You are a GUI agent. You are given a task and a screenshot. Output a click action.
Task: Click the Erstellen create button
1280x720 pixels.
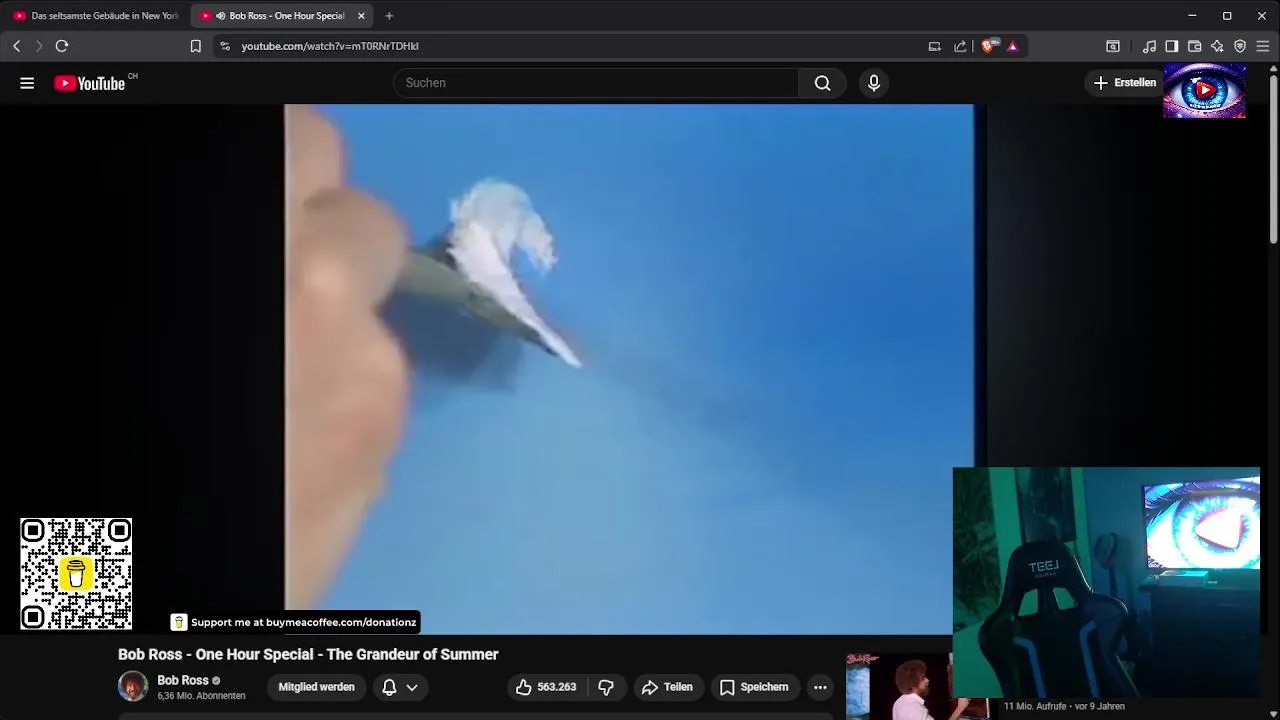[1125, 83]
